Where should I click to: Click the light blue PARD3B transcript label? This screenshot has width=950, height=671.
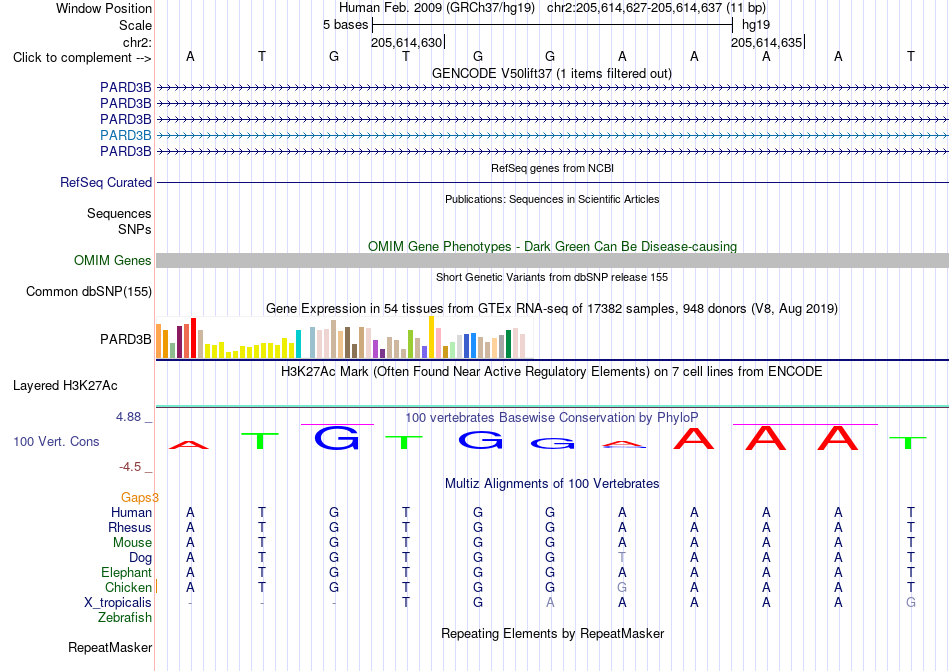coord(125,135)
